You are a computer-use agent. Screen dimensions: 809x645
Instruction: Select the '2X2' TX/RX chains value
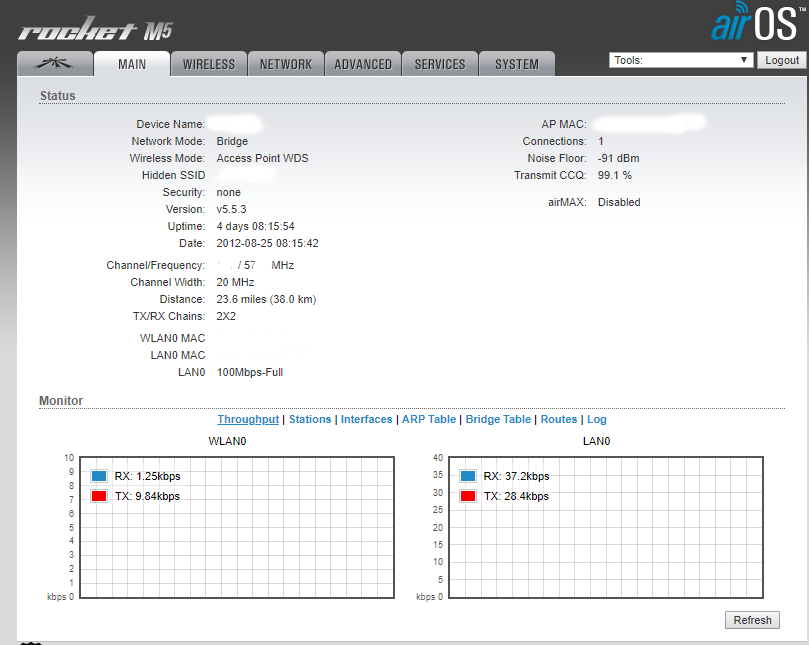click(x=226, y=316)
